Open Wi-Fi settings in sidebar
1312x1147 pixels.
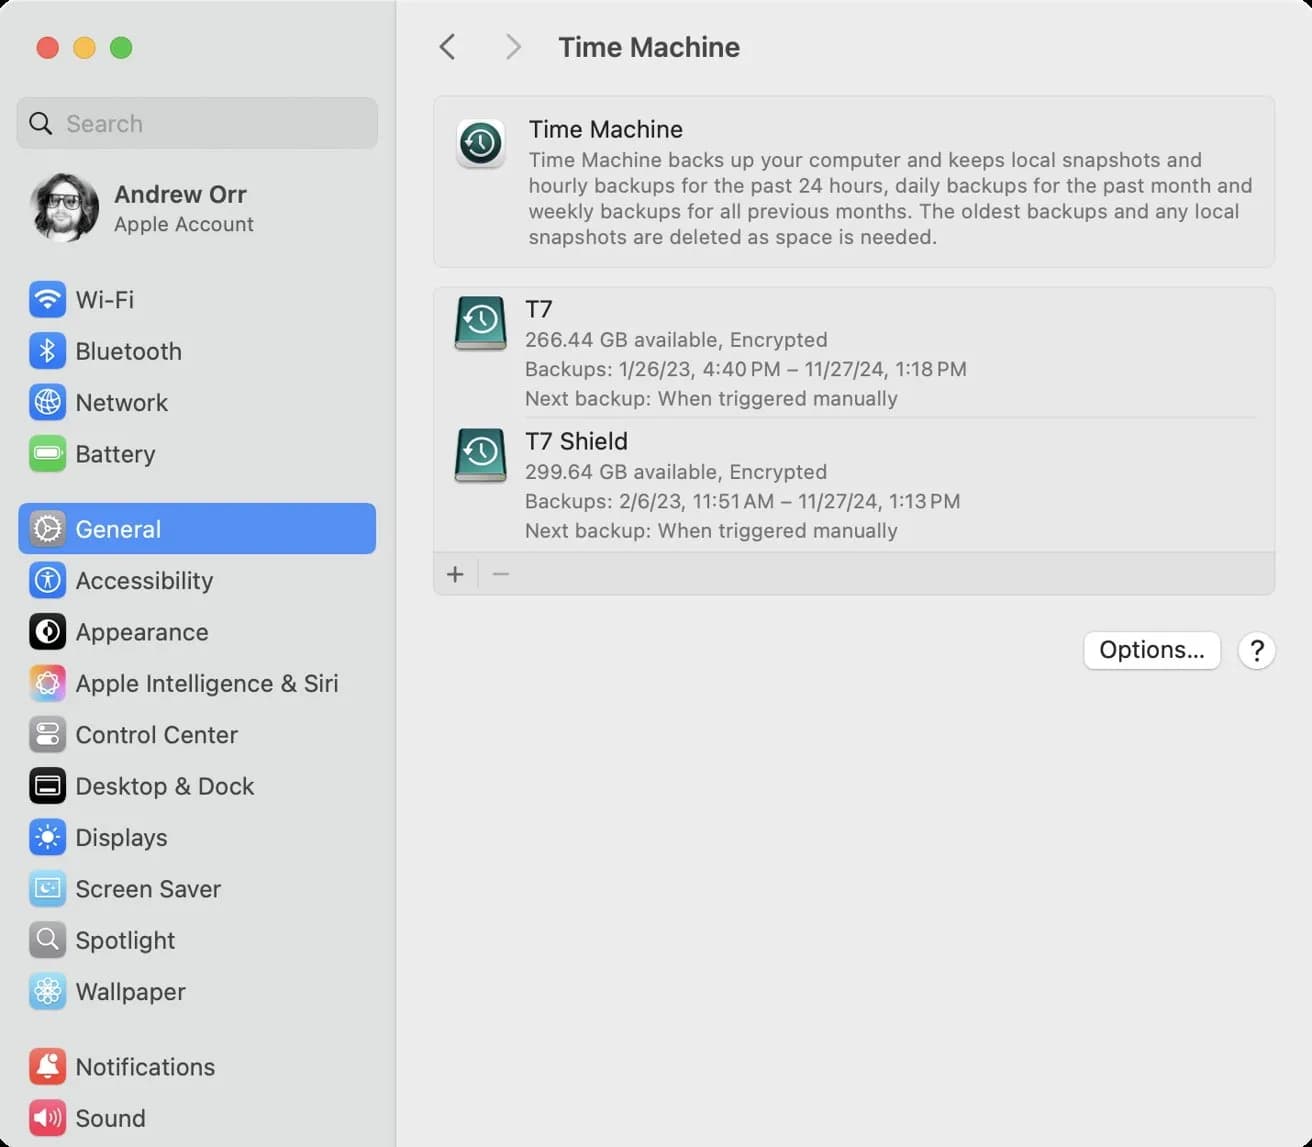tap(197, 299)
